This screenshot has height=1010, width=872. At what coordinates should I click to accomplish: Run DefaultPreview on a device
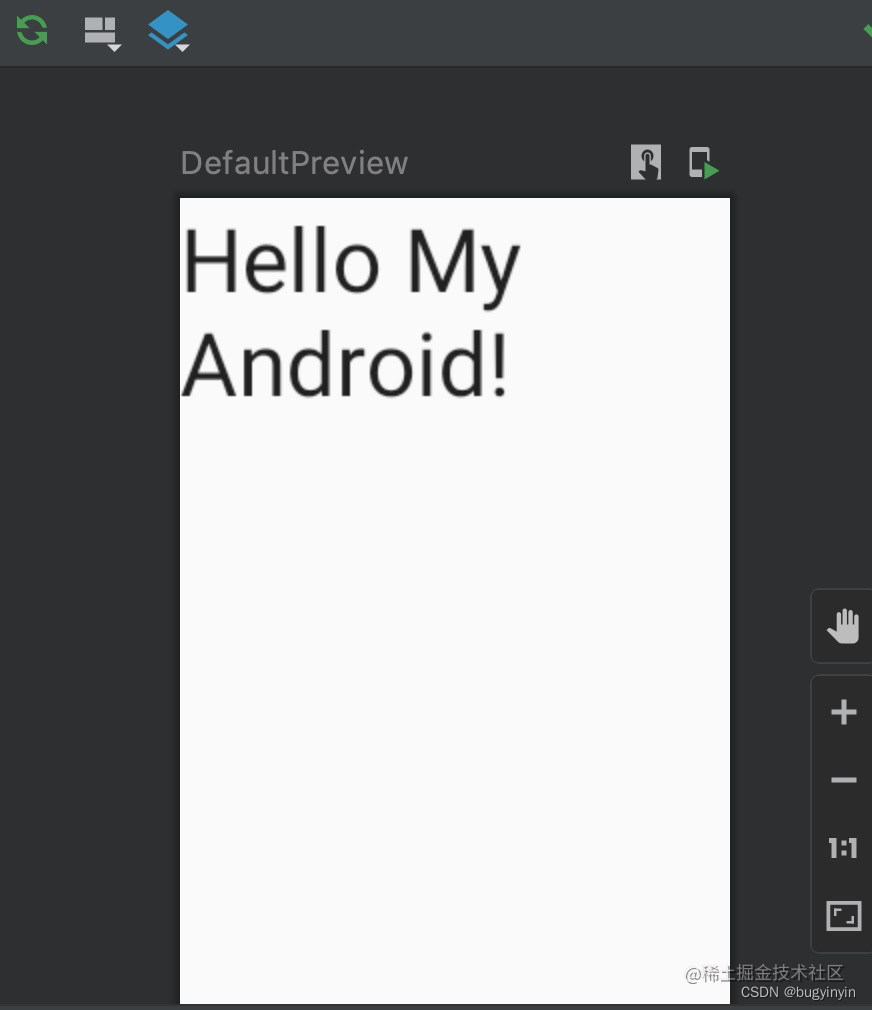click(x=701, y=161)
